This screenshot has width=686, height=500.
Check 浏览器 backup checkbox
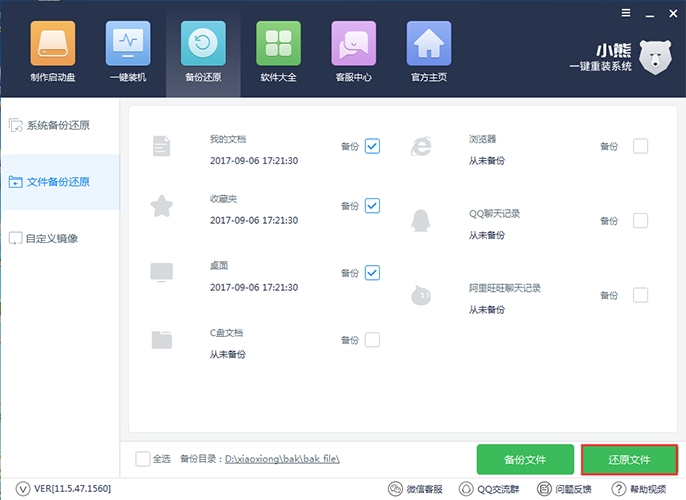pos(640,146)
